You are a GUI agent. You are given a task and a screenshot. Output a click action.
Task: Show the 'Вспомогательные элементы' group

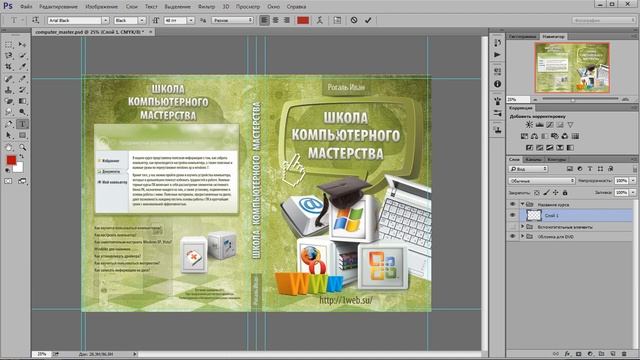pos(513,227)
